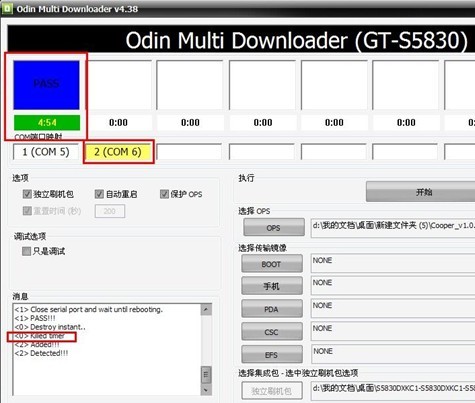Click the second empty download status box
Viewport: 475px width, 403px height.
190,85
